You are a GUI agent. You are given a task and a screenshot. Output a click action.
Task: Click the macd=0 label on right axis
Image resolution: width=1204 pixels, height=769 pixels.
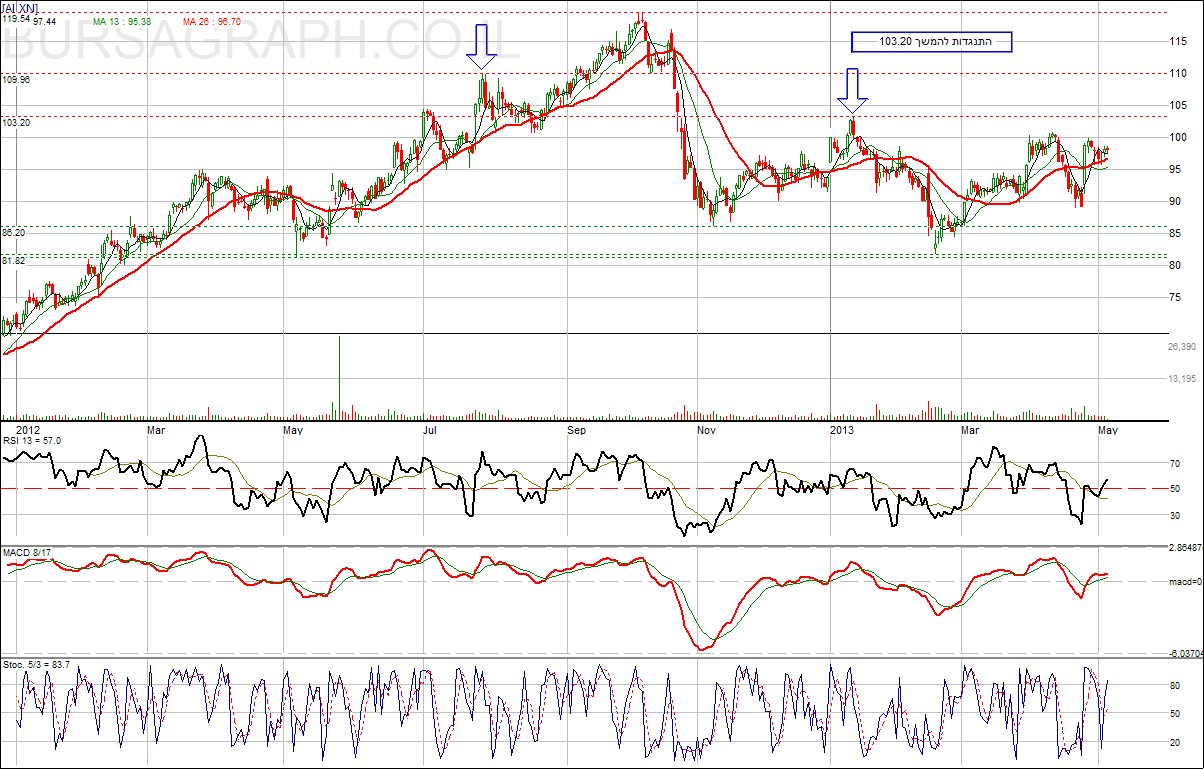tap(1185, 581)
